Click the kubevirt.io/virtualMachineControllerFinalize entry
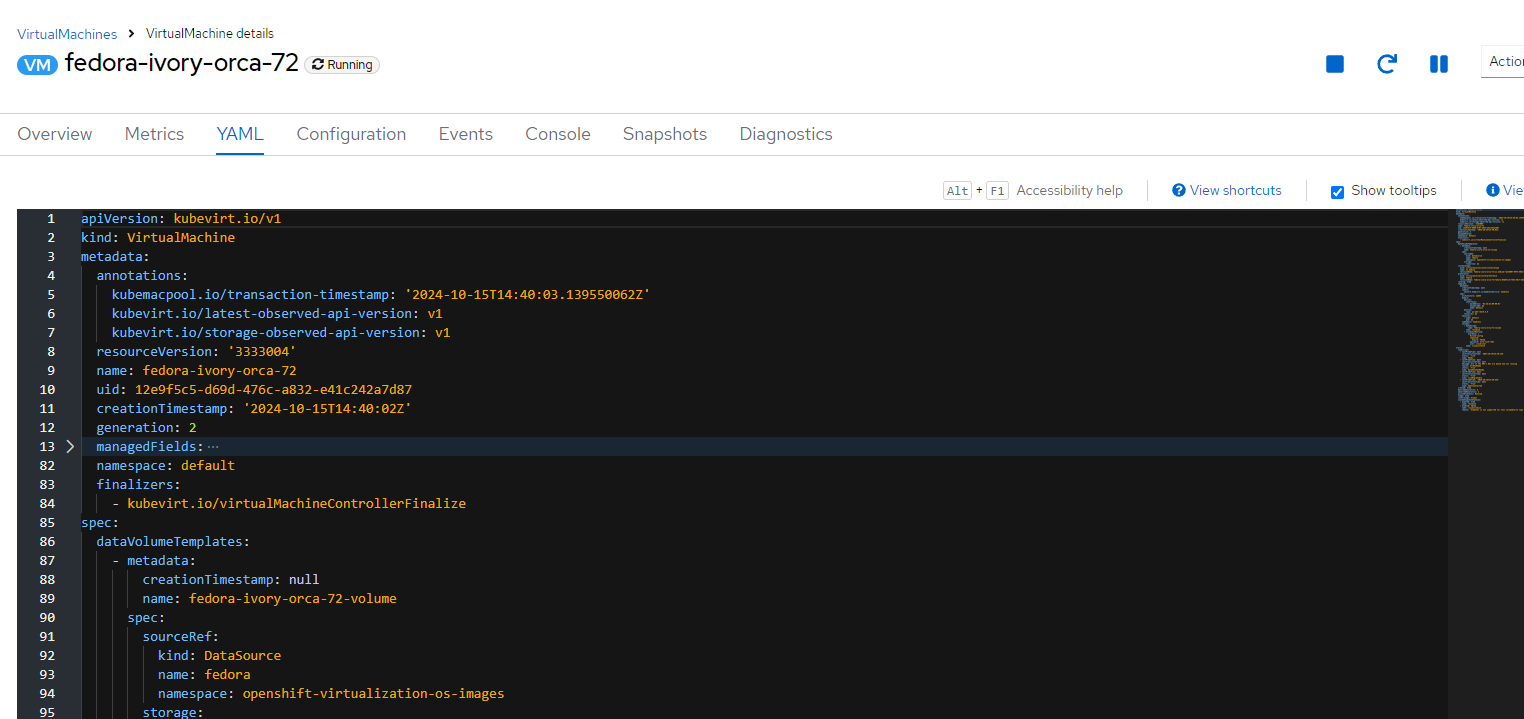 (x=296, y=504)
